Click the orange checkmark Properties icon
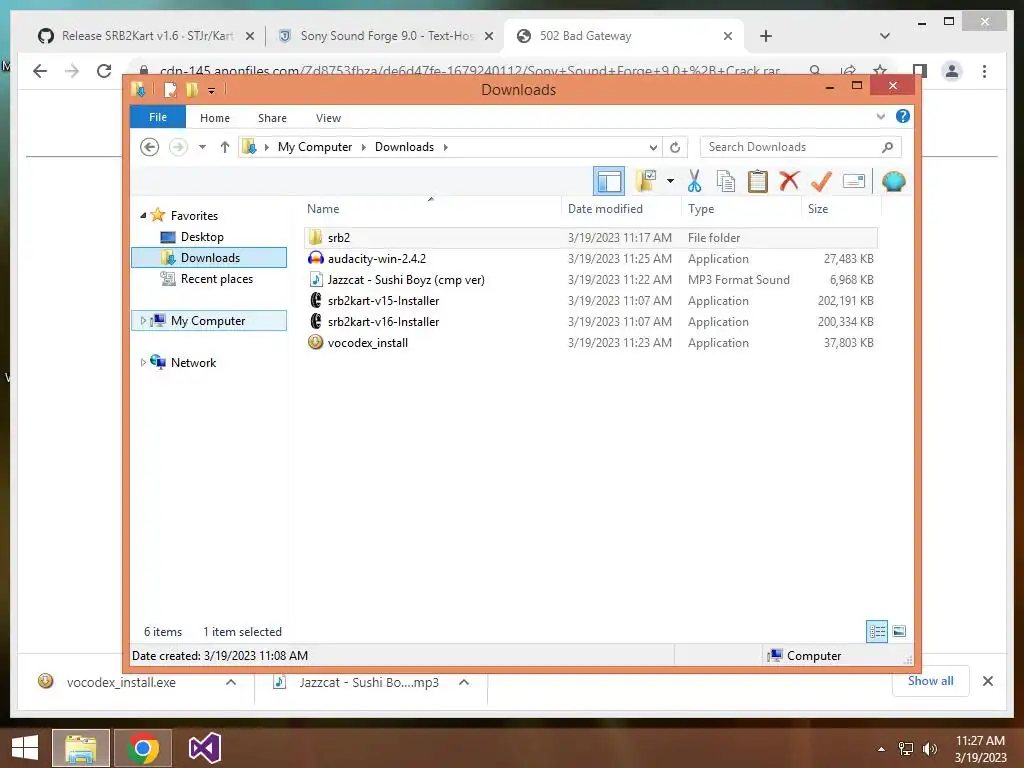This screenshot has height=768, width=1024. click(821, 181)
